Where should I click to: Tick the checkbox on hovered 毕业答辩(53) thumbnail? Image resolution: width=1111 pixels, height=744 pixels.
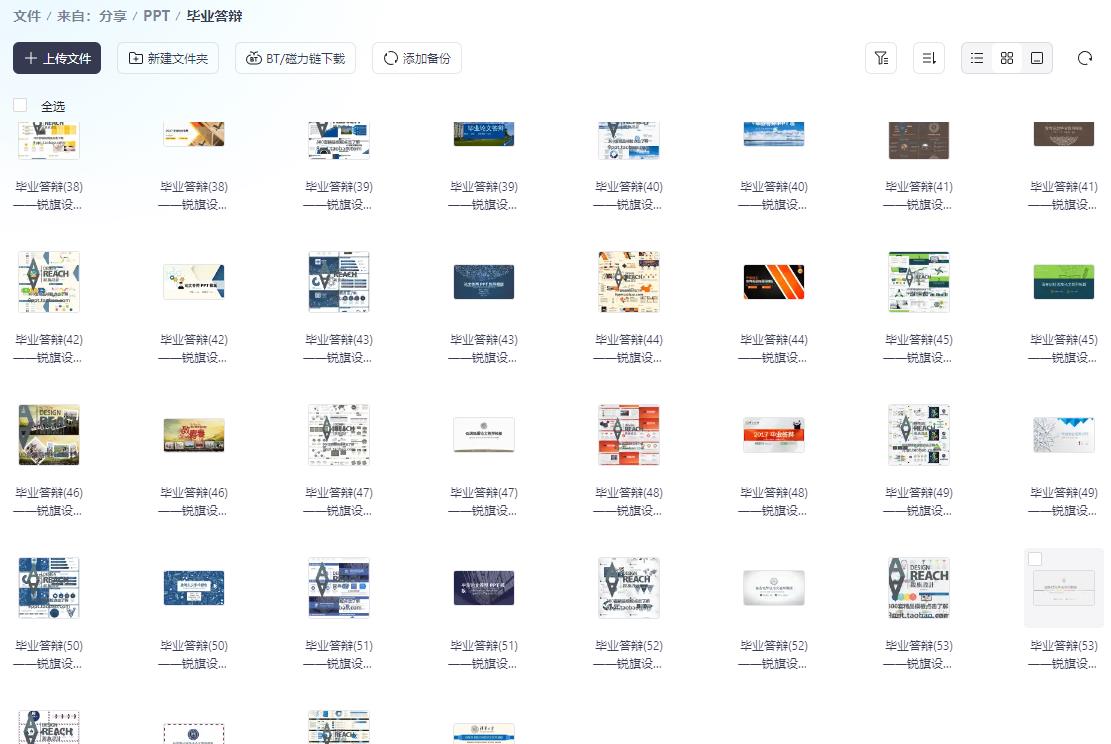tap(1035, 559)
